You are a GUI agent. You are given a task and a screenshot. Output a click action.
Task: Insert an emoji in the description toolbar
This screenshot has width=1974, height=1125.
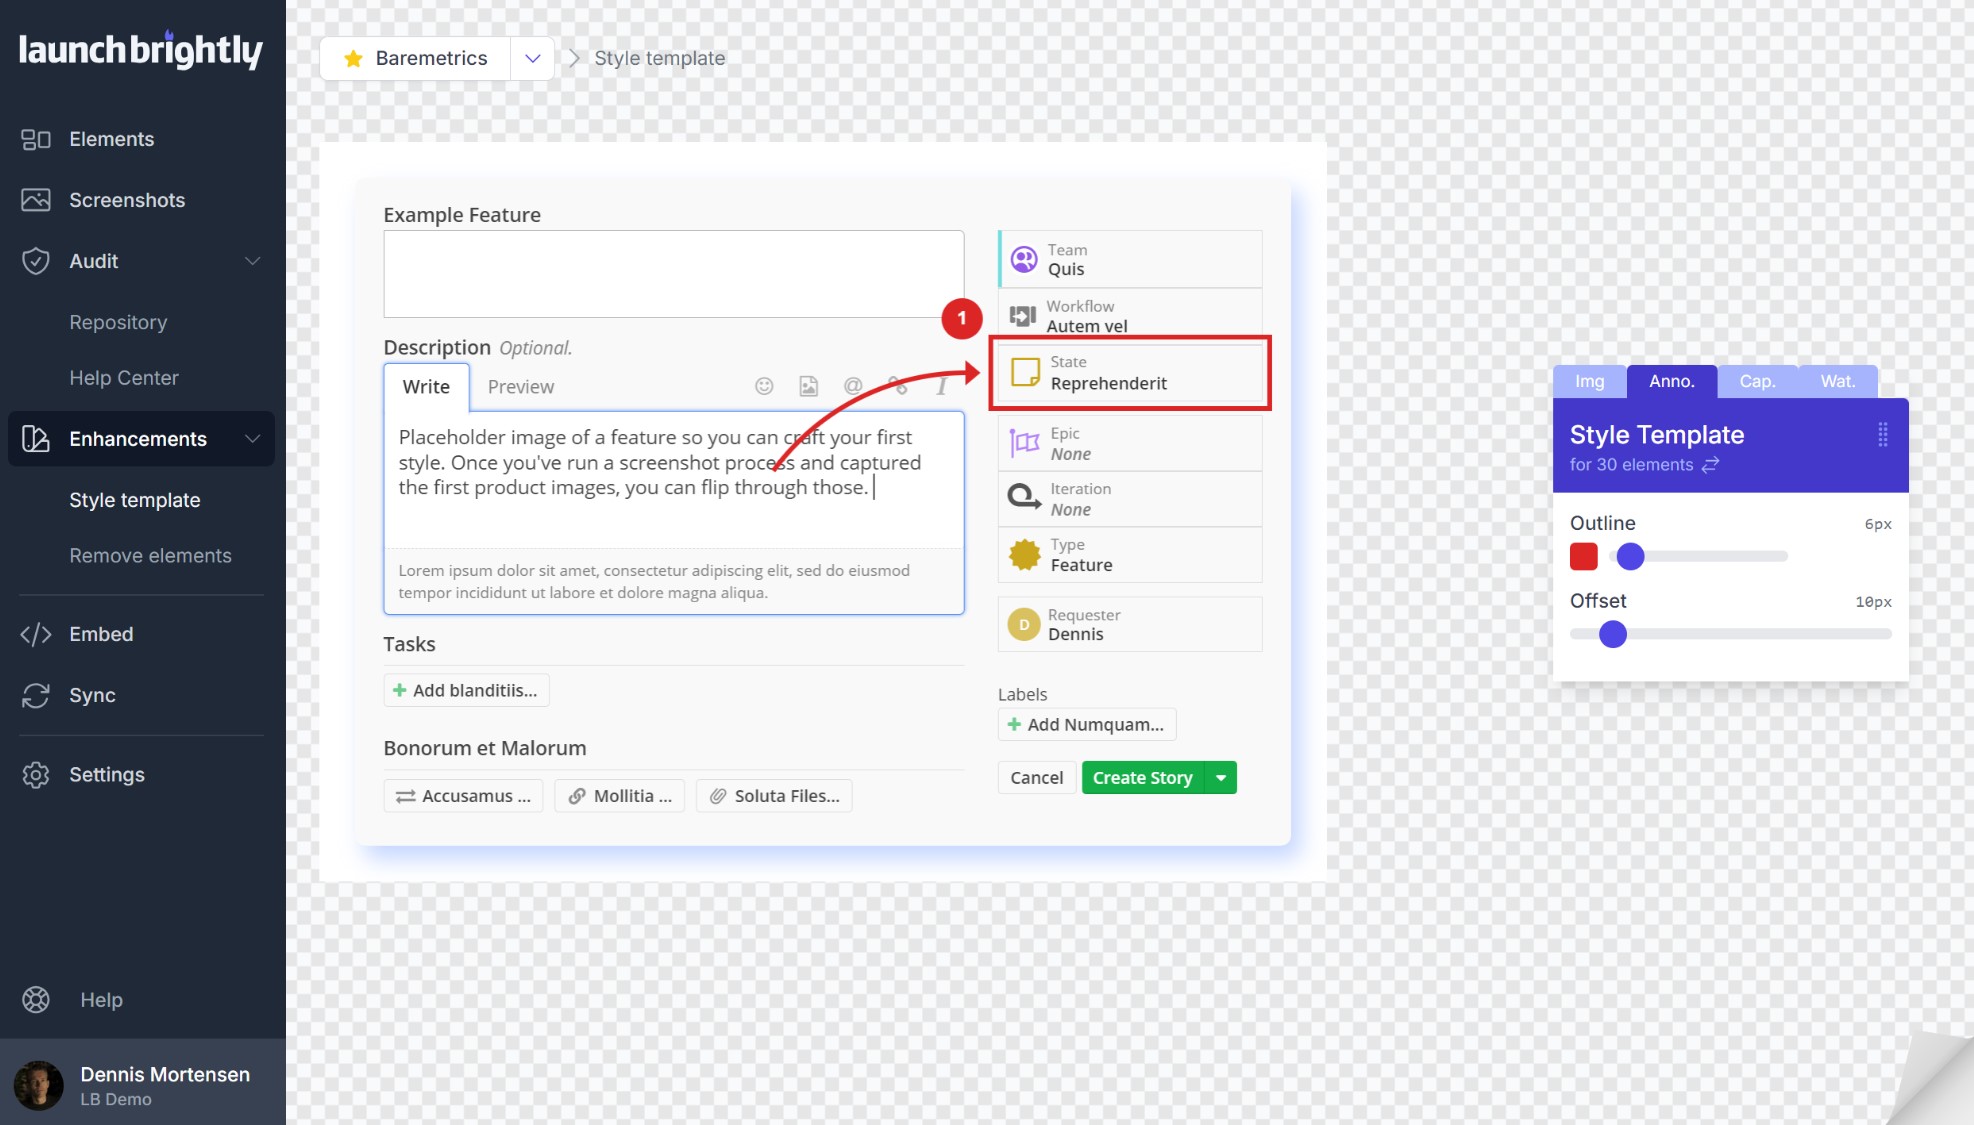[764, 386]
